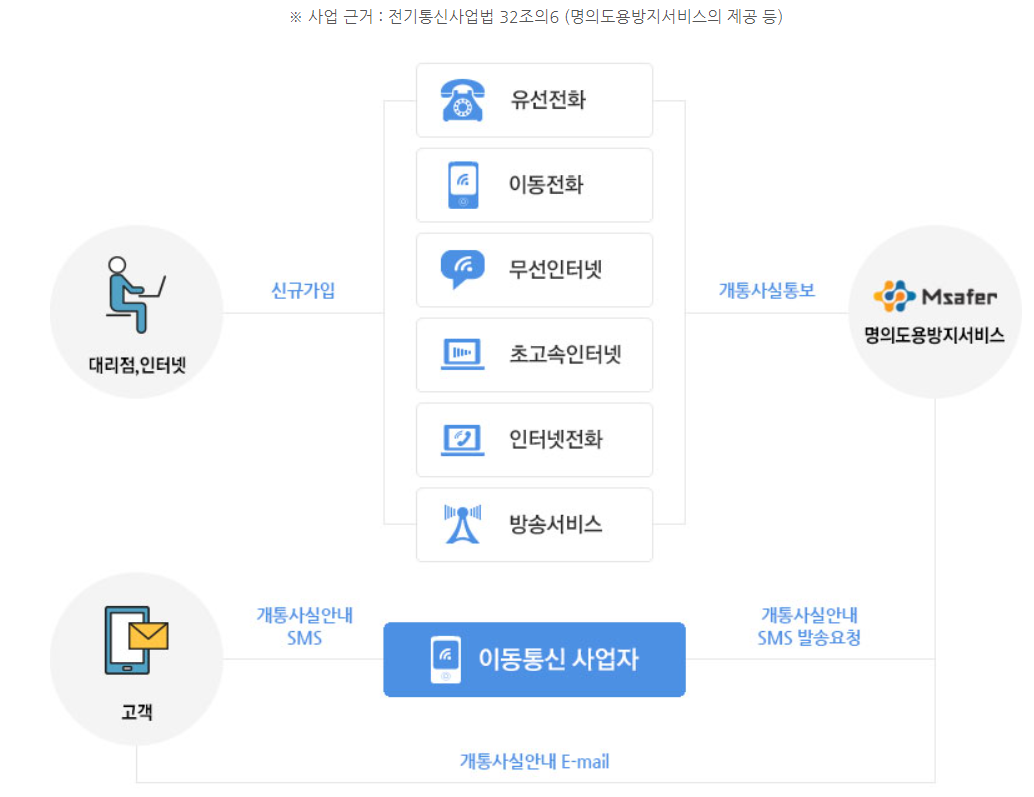Click the 대리점,인터넷 caption

(x=137, y=365)
